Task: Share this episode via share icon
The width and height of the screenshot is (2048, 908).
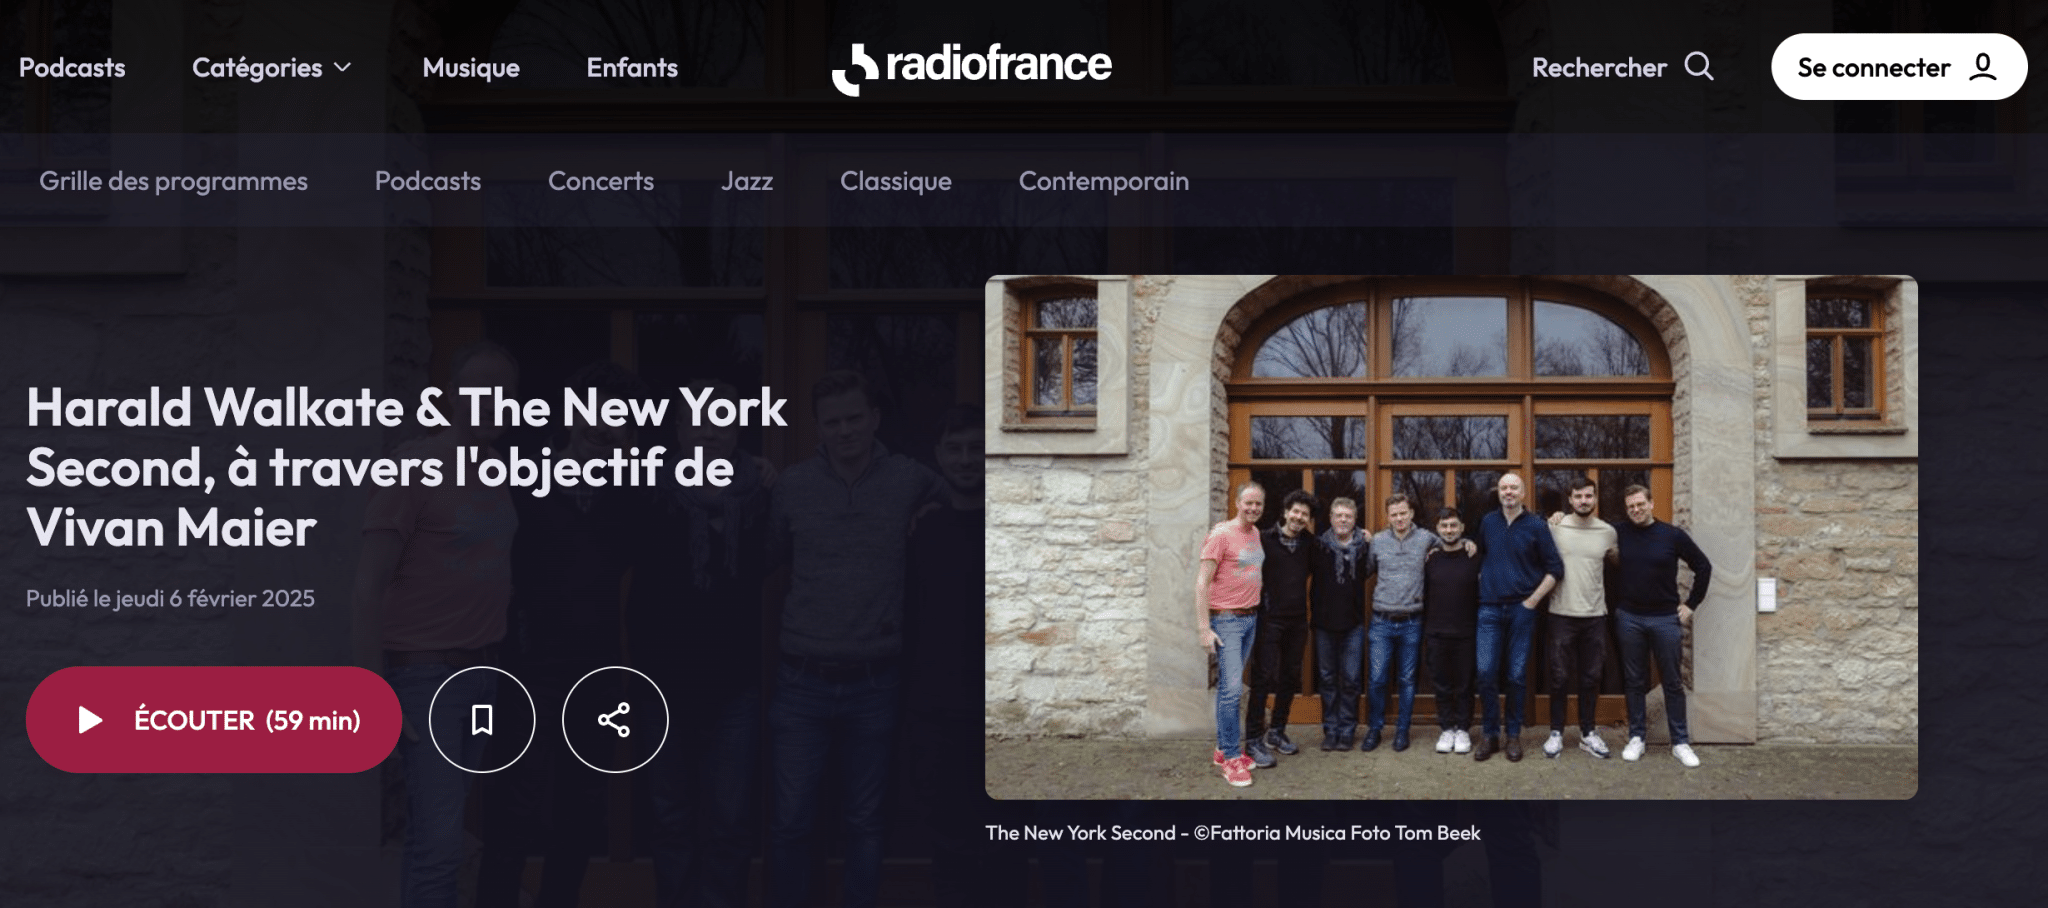Action: (x=615, y=720)
